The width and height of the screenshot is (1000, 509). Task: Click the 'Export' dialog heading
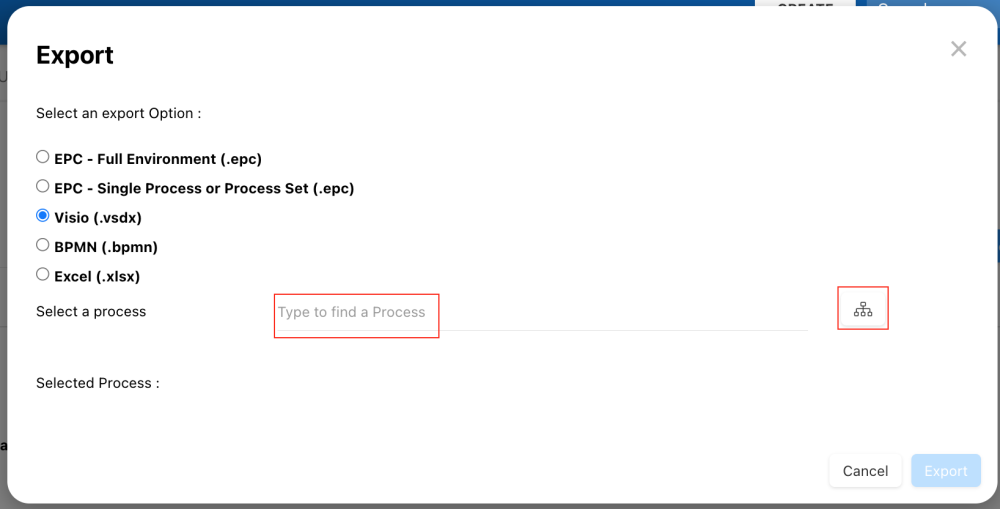(x=75, y=55)
